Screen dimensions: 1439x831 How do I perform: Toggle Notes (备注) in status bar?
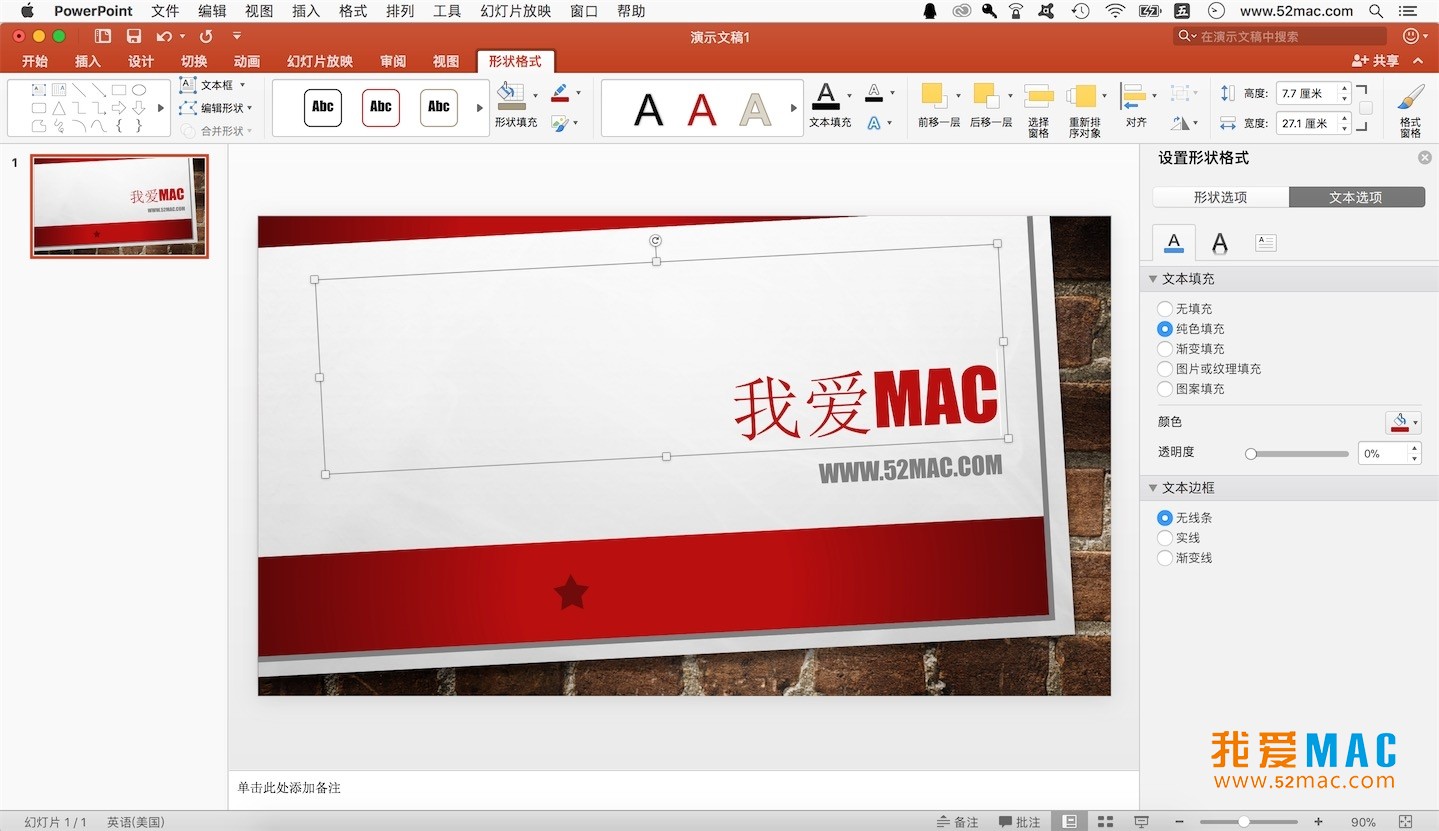957,822
